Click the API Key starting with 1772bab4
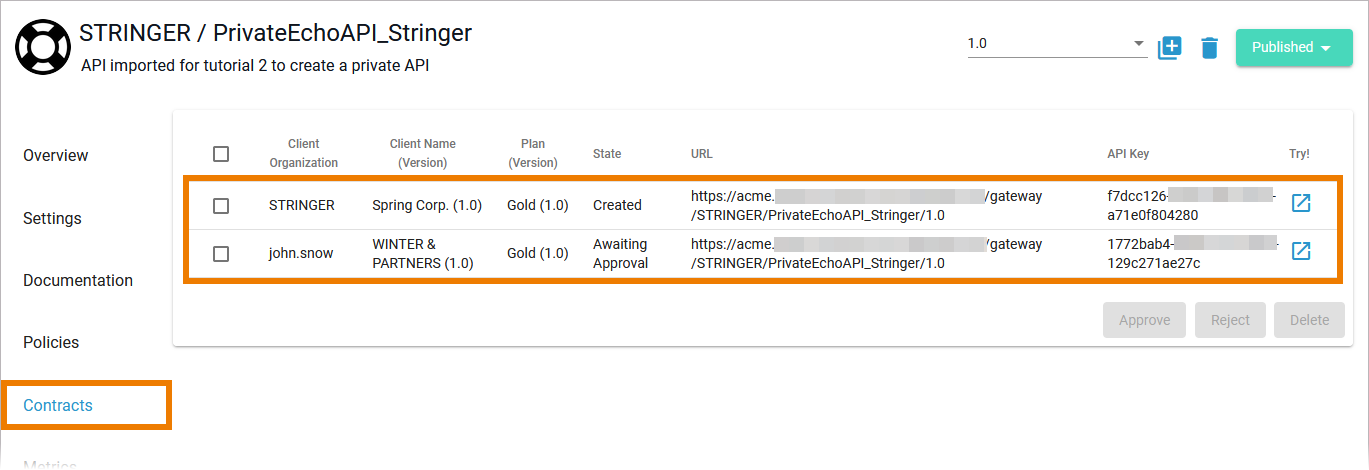The image size is (1369, 470). click(1189, 253)
